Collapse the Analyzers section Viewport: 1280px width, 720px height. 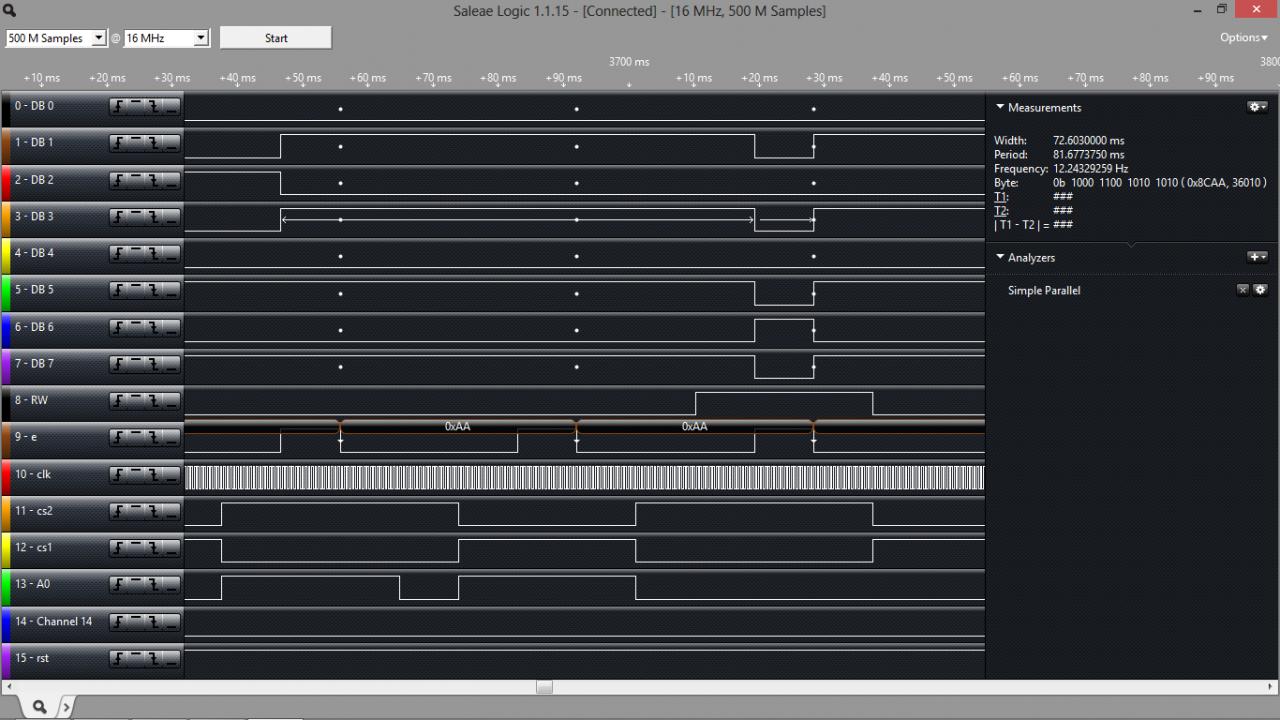(1000, 257)
